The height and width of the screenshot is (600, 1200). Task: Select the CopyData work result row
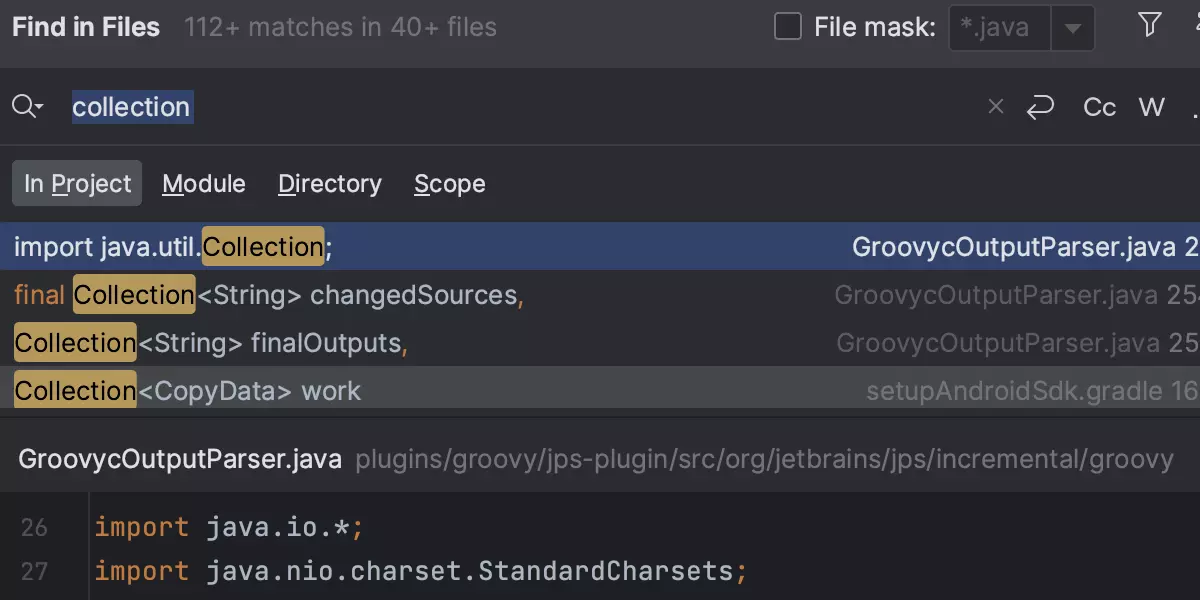tap(400, 390)
